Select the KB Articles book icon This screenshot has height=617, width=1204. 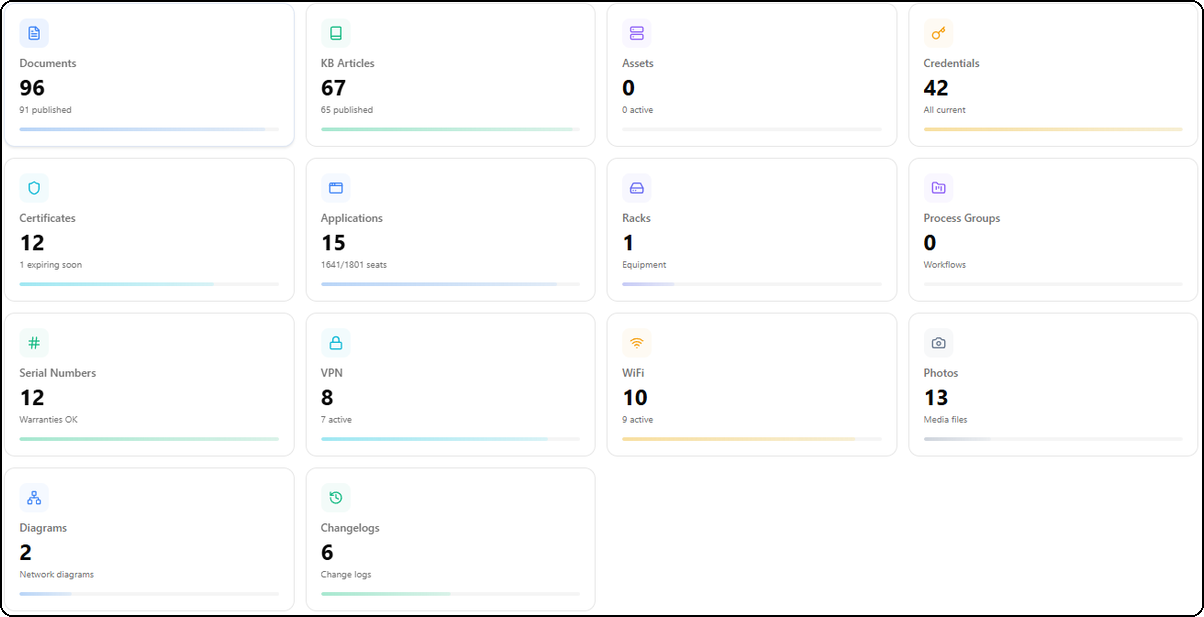pyautogui.click(x=336, y=33)
